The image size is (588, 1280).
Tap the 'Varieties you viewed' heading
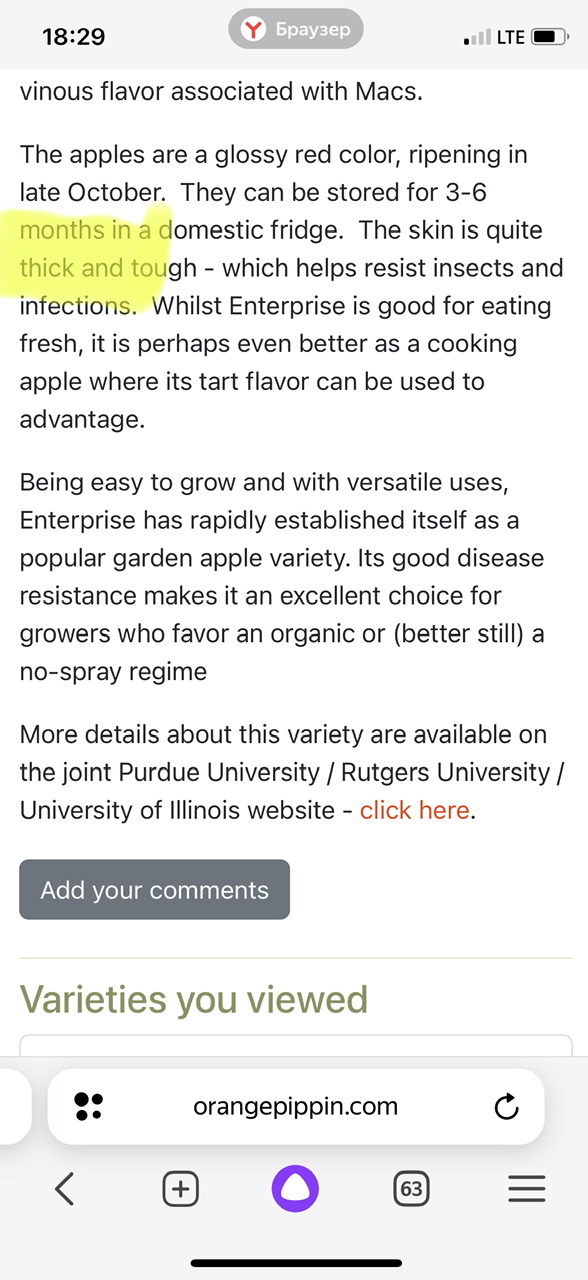[x=194, y=998]
